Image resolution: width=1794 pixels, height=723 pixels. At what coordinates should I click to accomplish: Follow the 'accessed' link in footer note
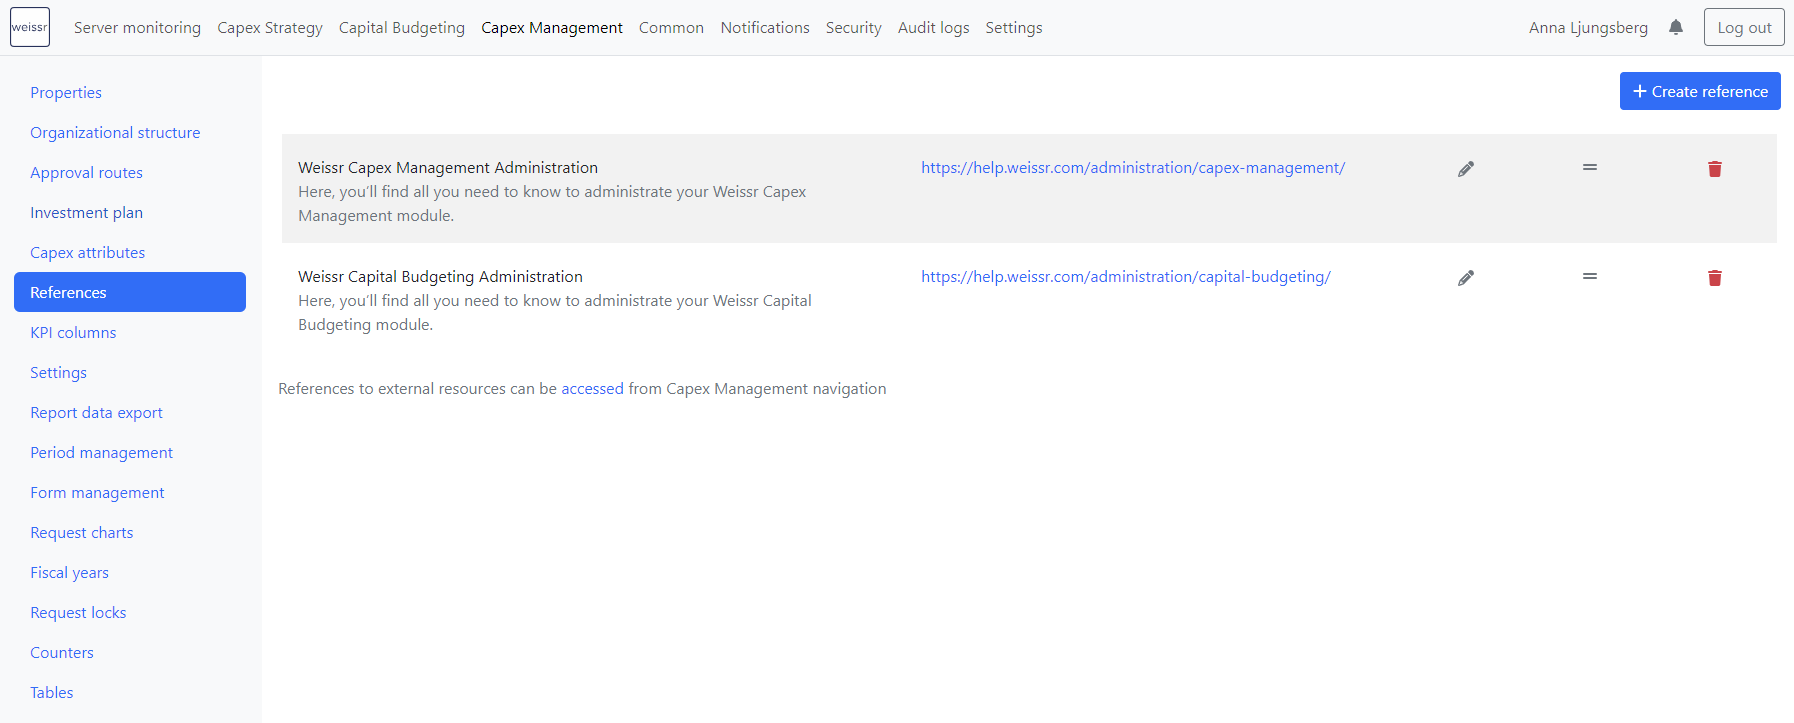(592, 389)
